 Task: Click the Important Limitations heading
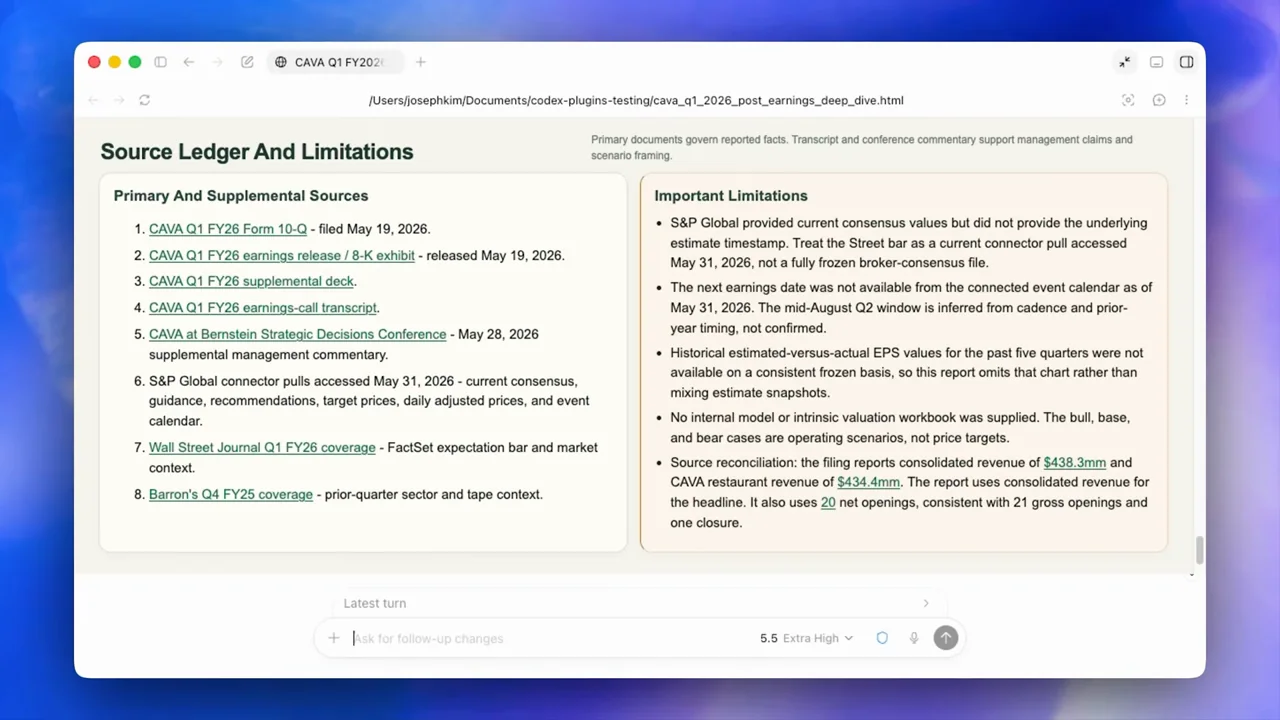[x=731, y=196]
